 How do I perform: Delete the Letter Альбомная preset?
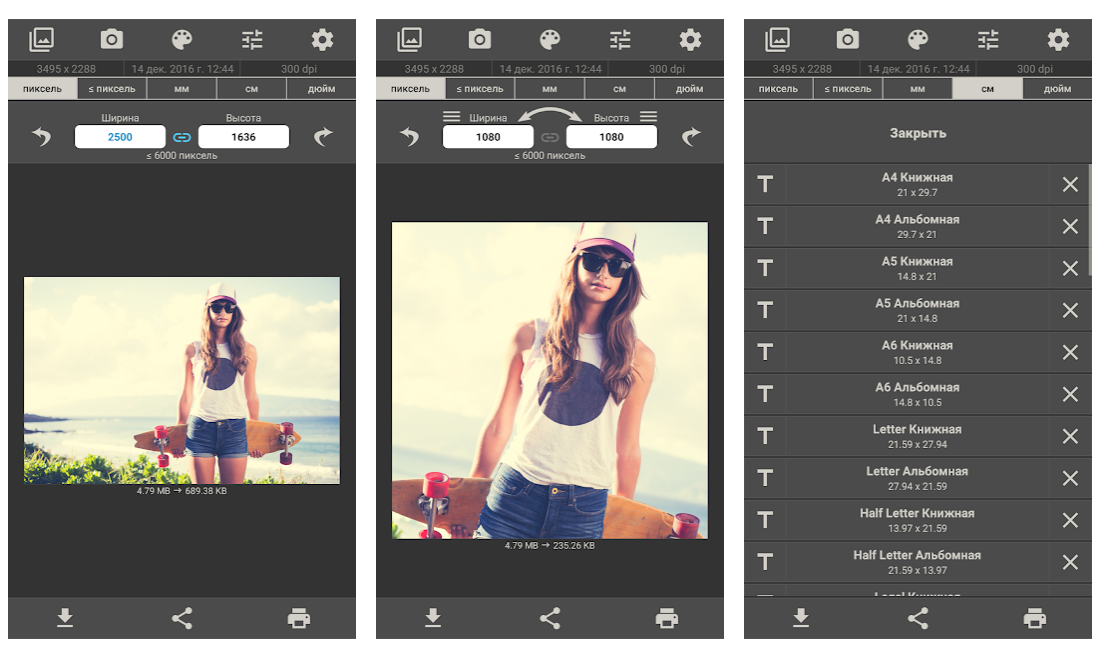(x=1070, y=478)
